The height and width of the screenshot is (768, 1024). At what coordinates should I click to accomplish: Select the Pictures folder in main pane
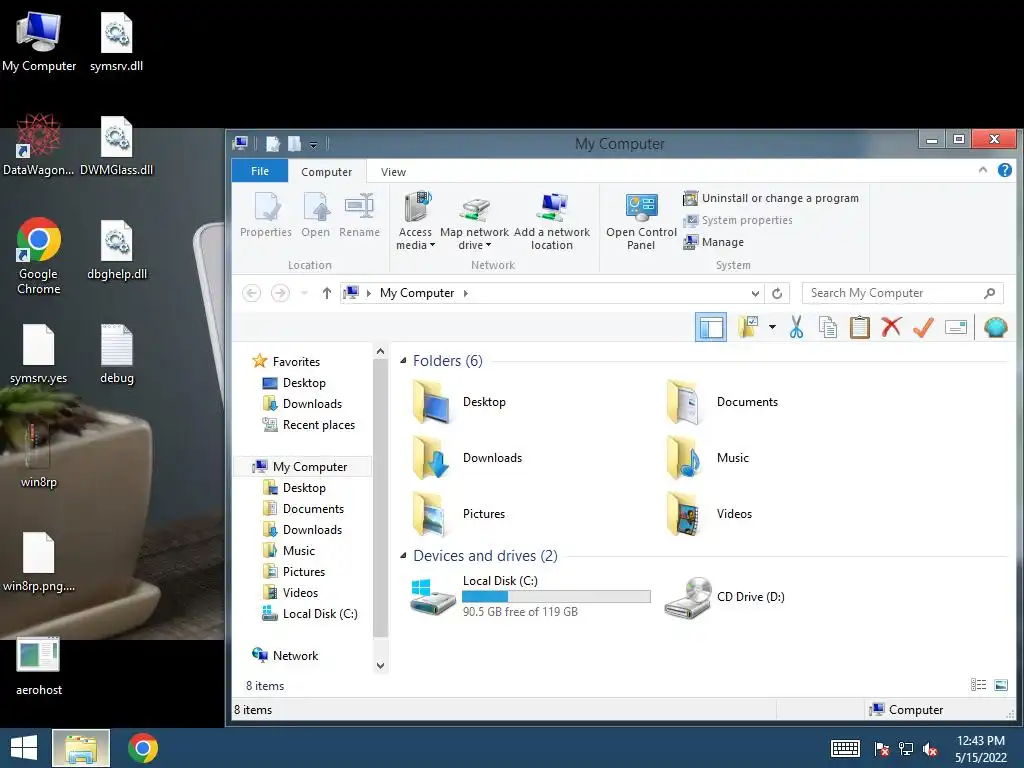point(459,514)
